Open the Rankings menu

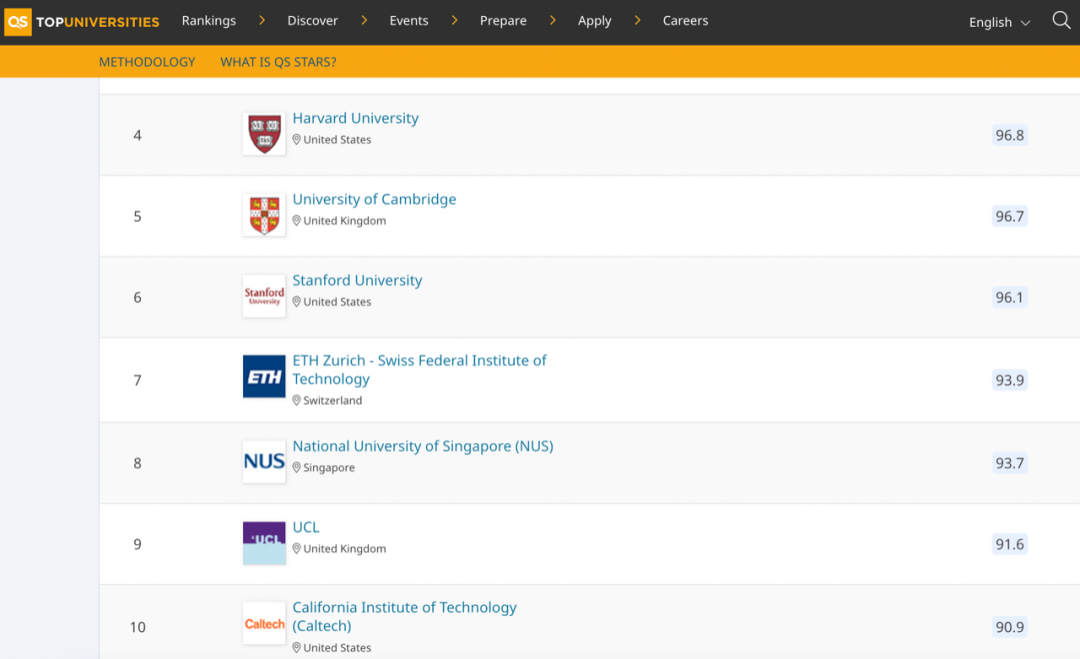click(x=209, y=21)
